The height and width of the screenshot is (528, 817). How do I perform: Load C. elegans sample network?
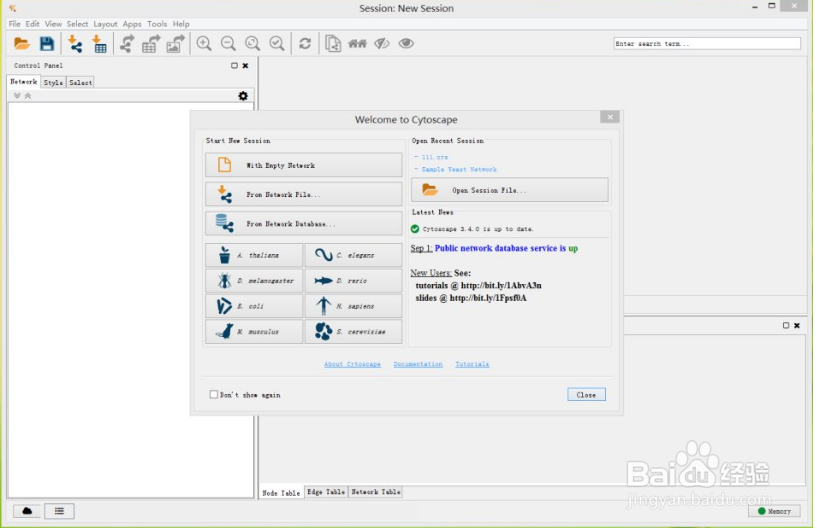click(353, 255)
